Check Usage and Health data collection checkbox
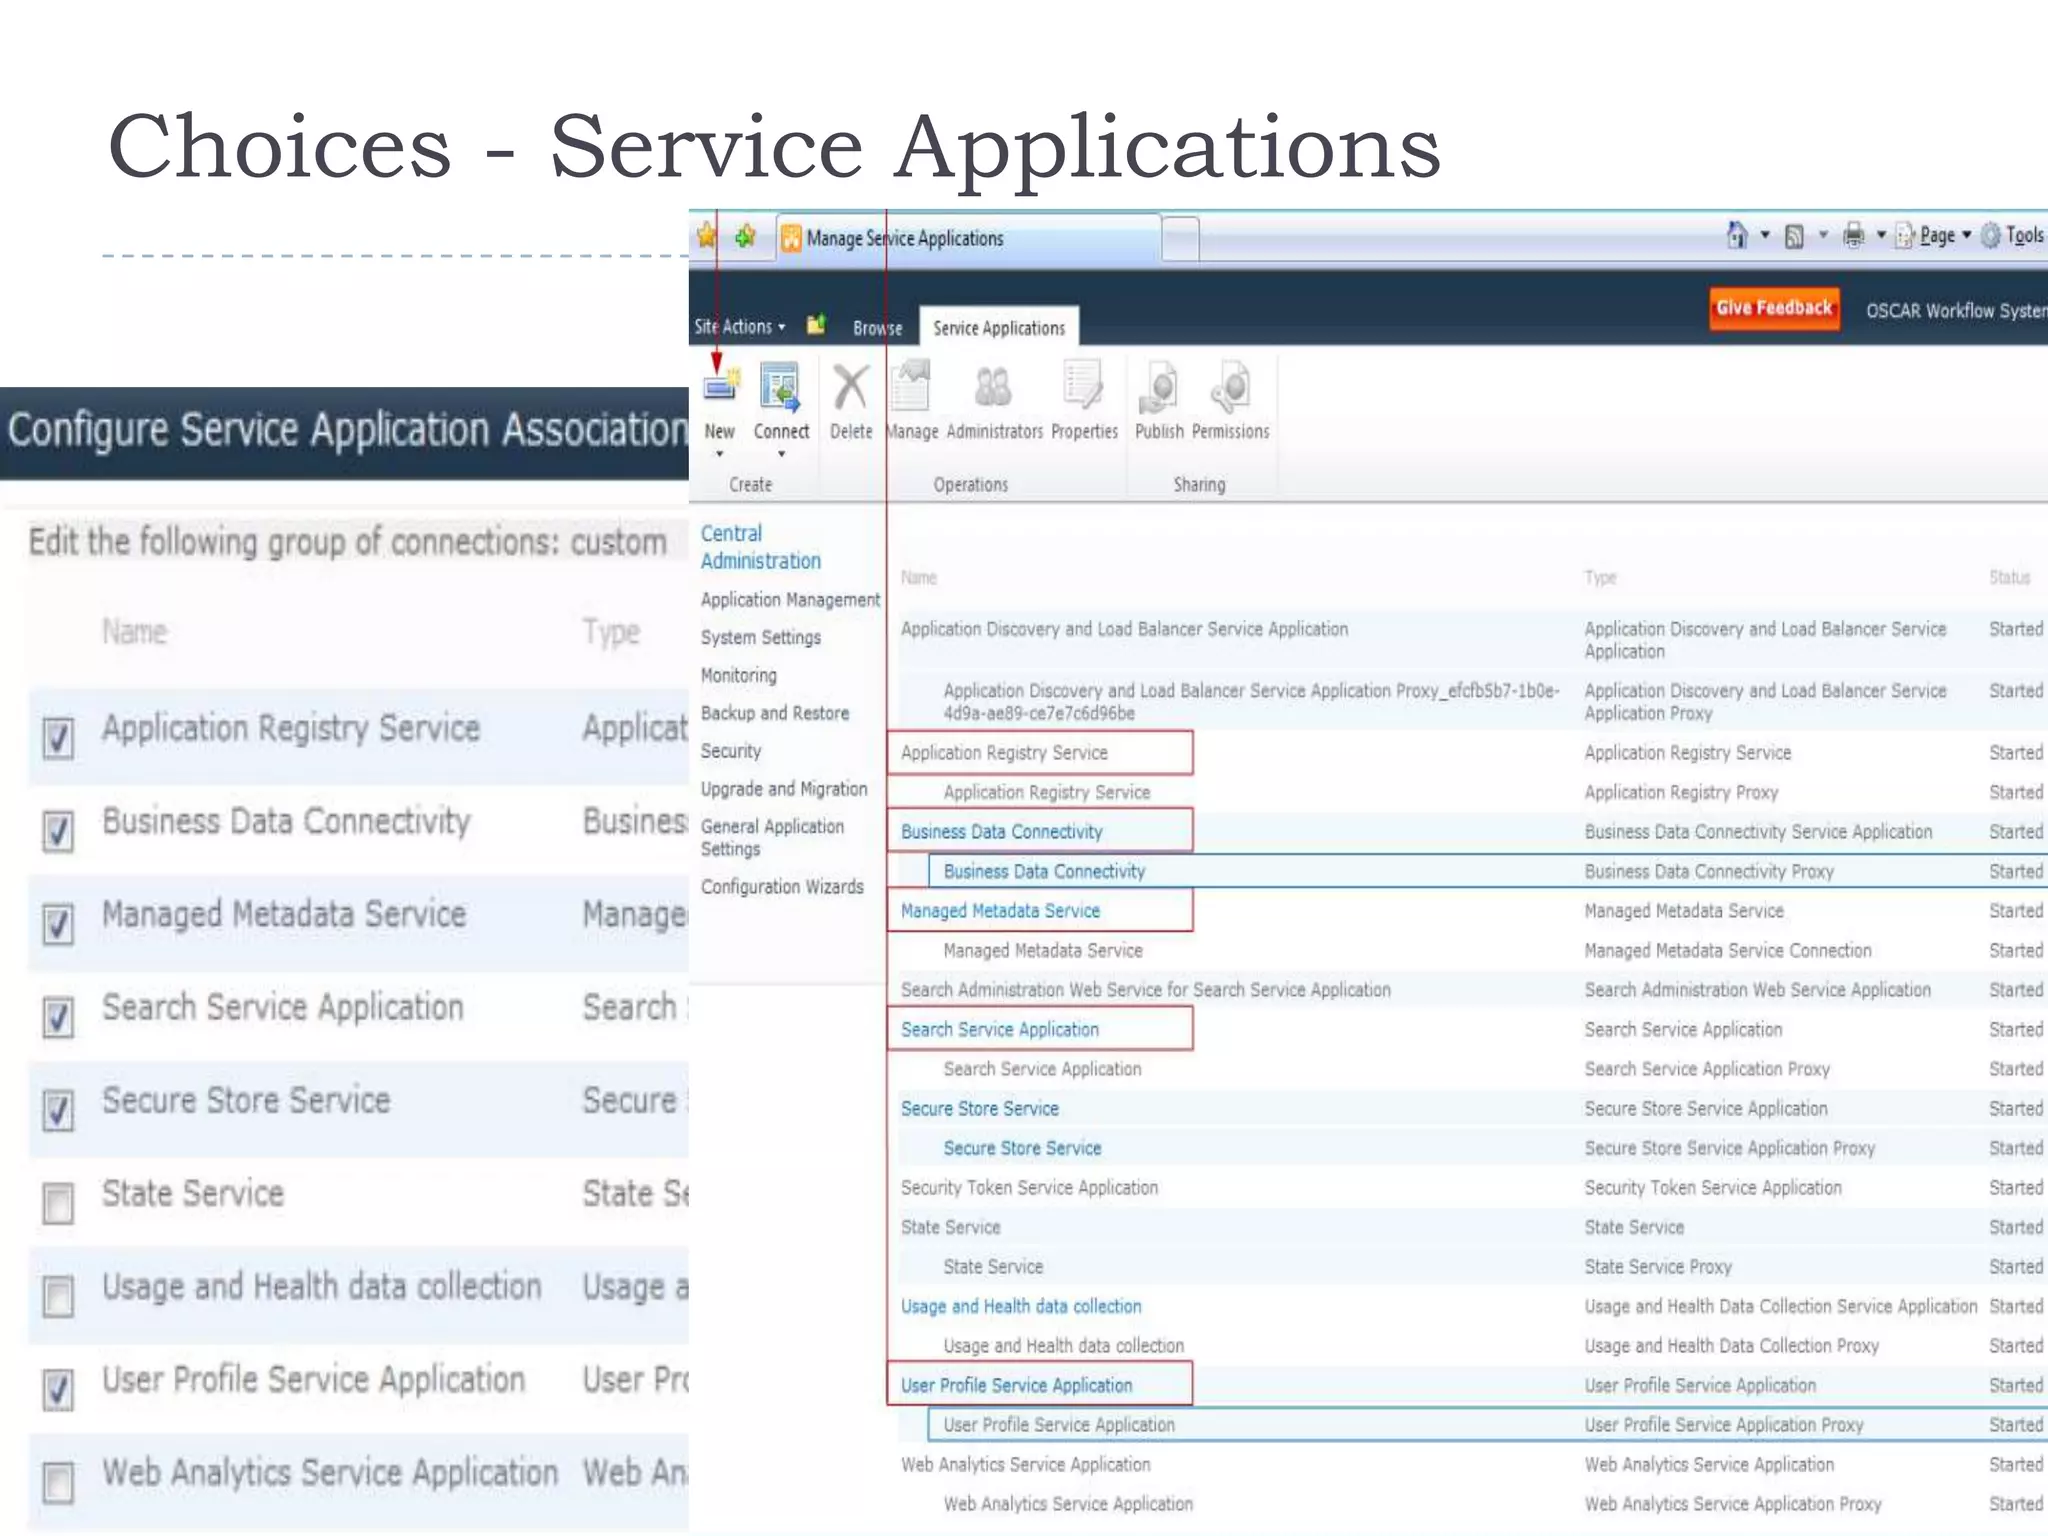The width and height of the screenshot is (2048, 1536). [x=58, y=1296]
